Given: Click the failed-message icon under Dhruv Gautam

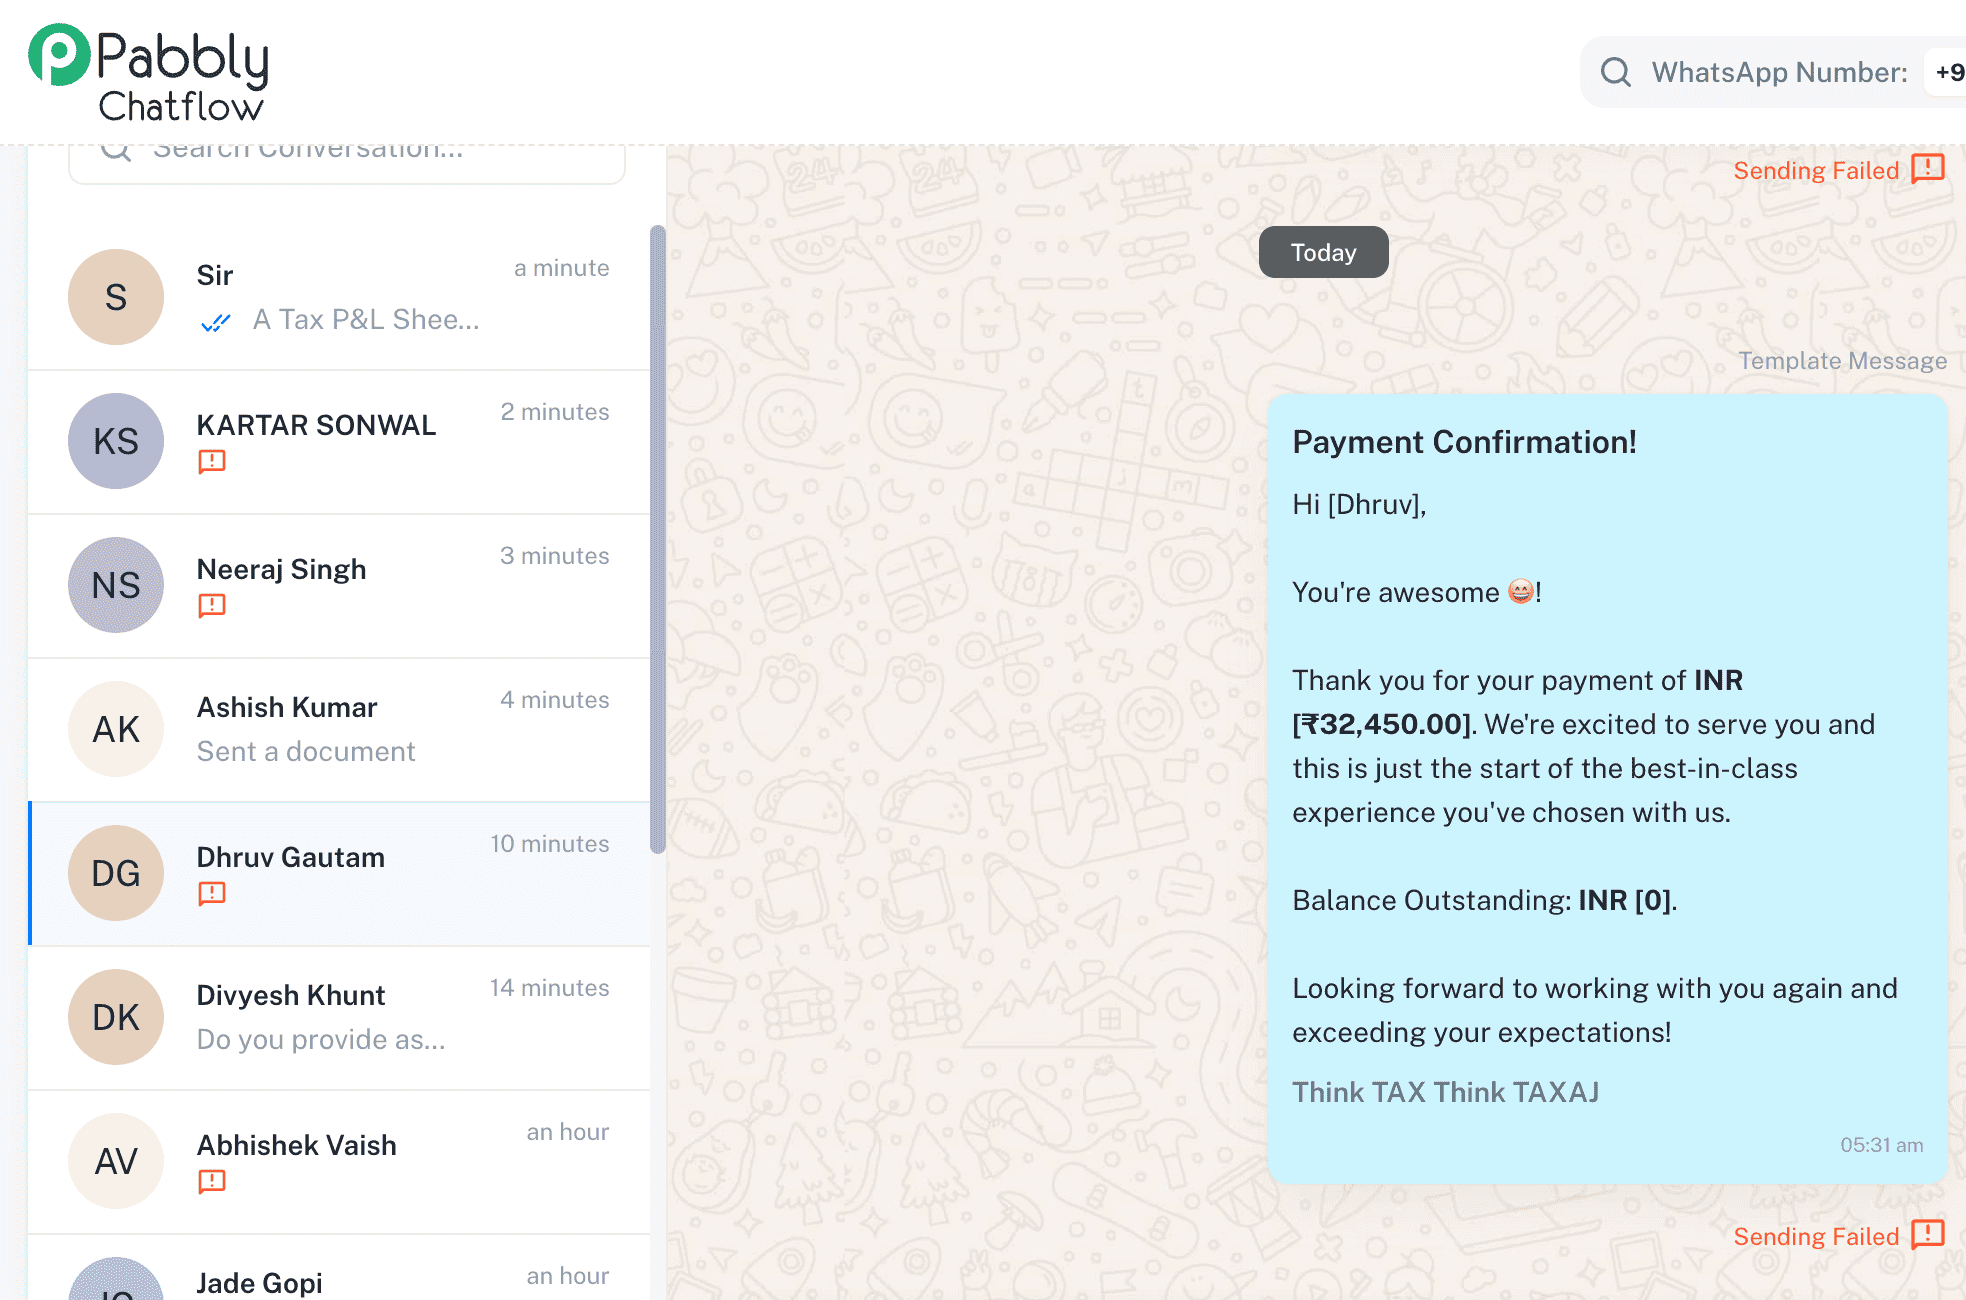Looking at the screenshot, I should (x=212, y=893).
